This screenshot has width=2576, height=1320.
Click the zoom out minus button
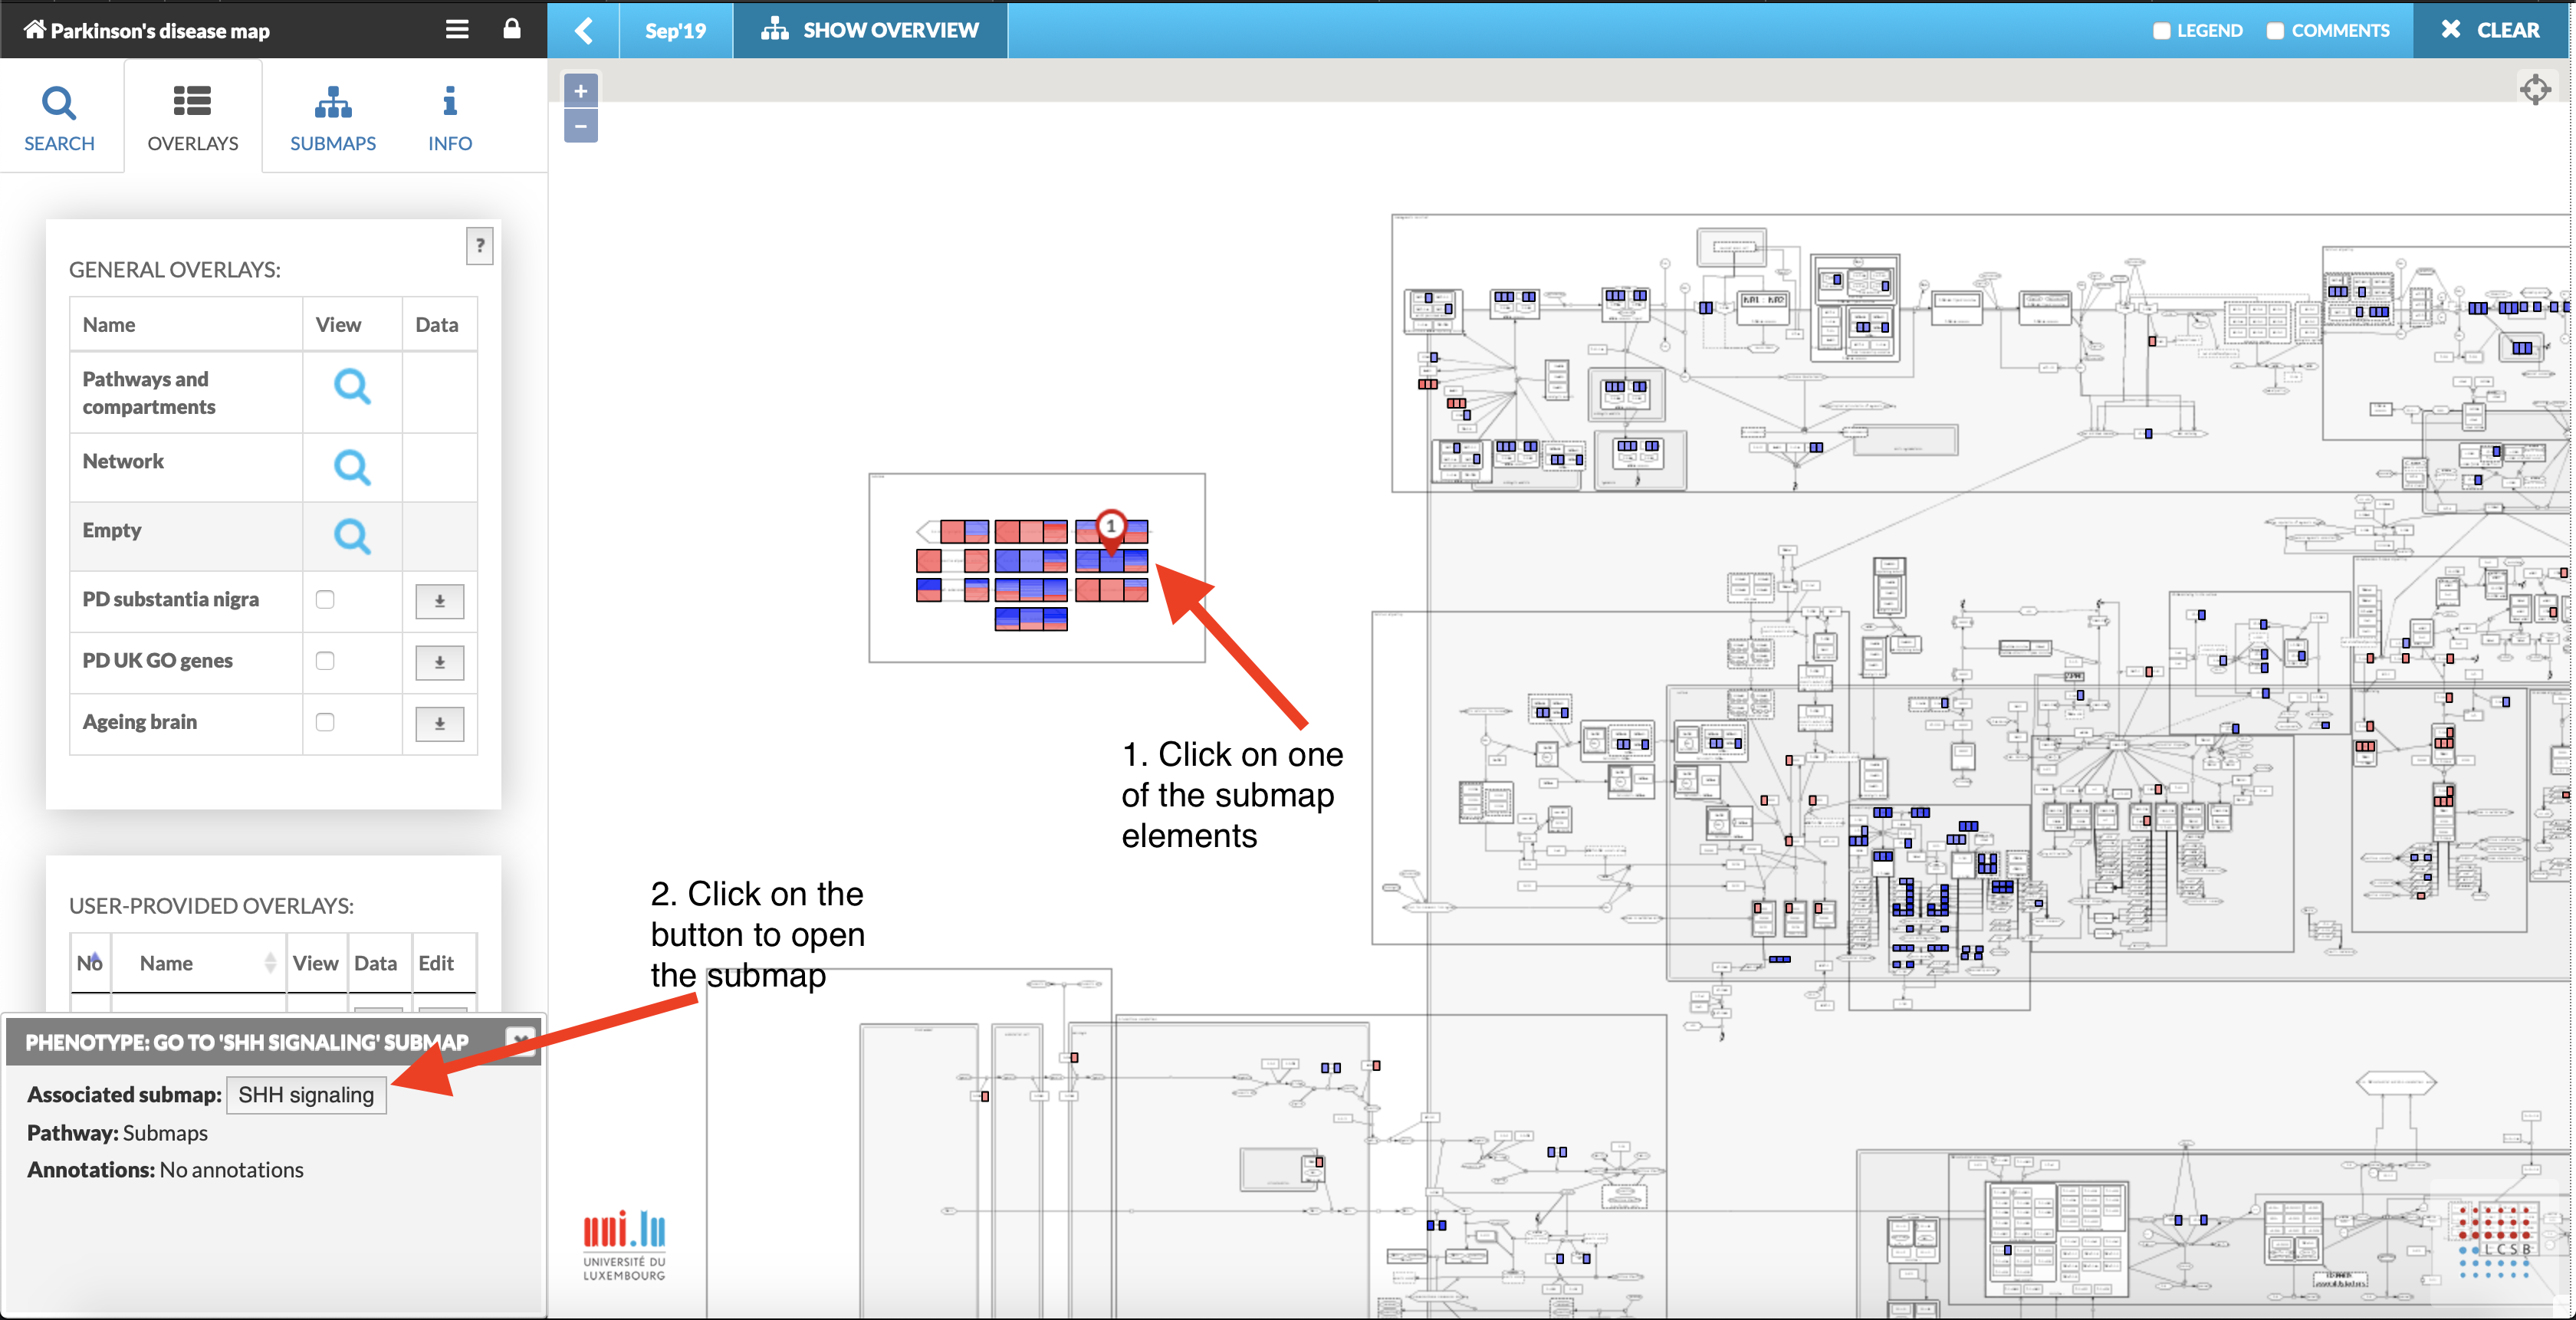pyautogui.click(x=580, y=126)
